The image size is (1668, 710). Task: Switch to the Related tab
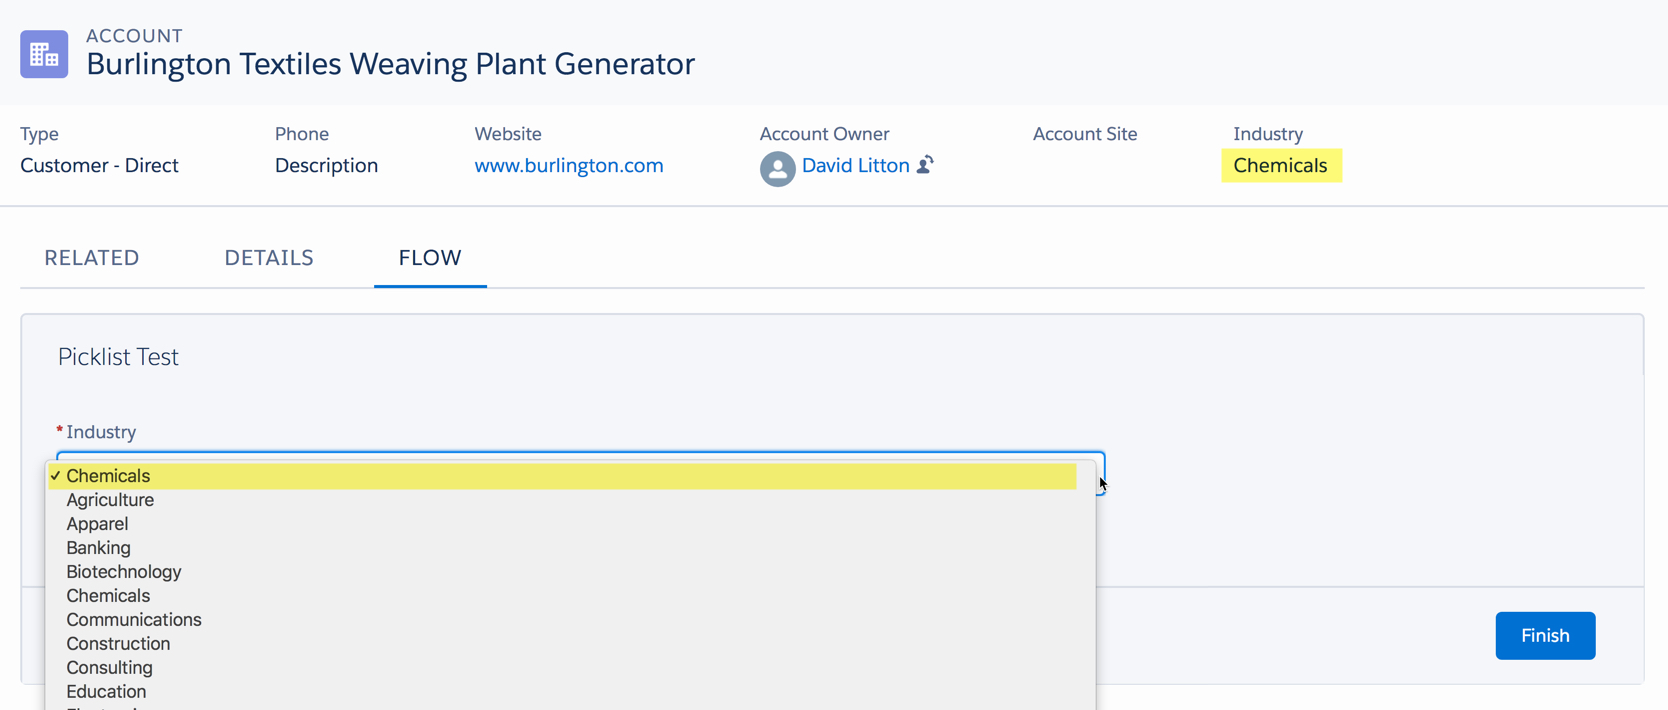point(92,258)
